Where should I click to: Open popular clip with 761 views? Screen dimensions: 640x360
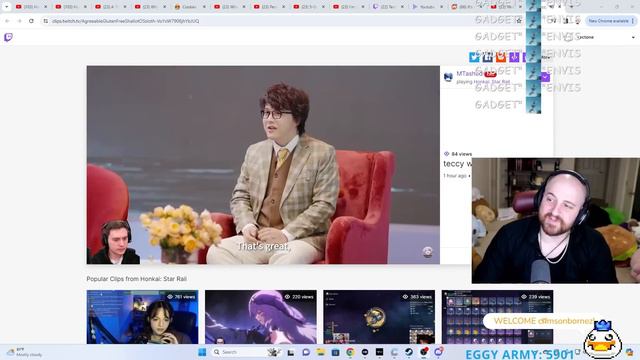coord(142,317)
